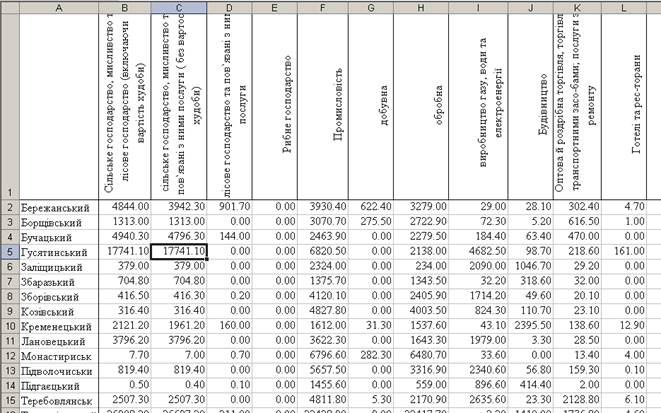The image size is (661, 413).
Task: Click cell with value 4796.30
Action: tap(179, 236)
